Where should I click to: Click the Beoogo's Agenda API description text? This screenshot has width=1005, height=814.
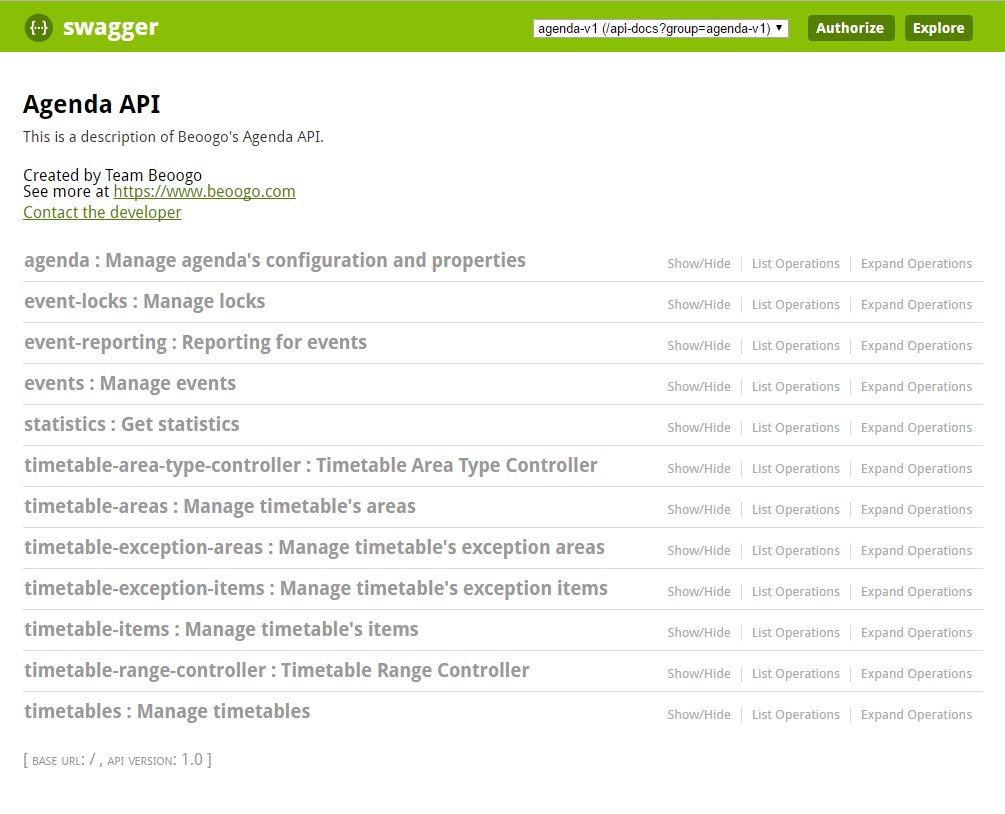(x=173, y=137)
